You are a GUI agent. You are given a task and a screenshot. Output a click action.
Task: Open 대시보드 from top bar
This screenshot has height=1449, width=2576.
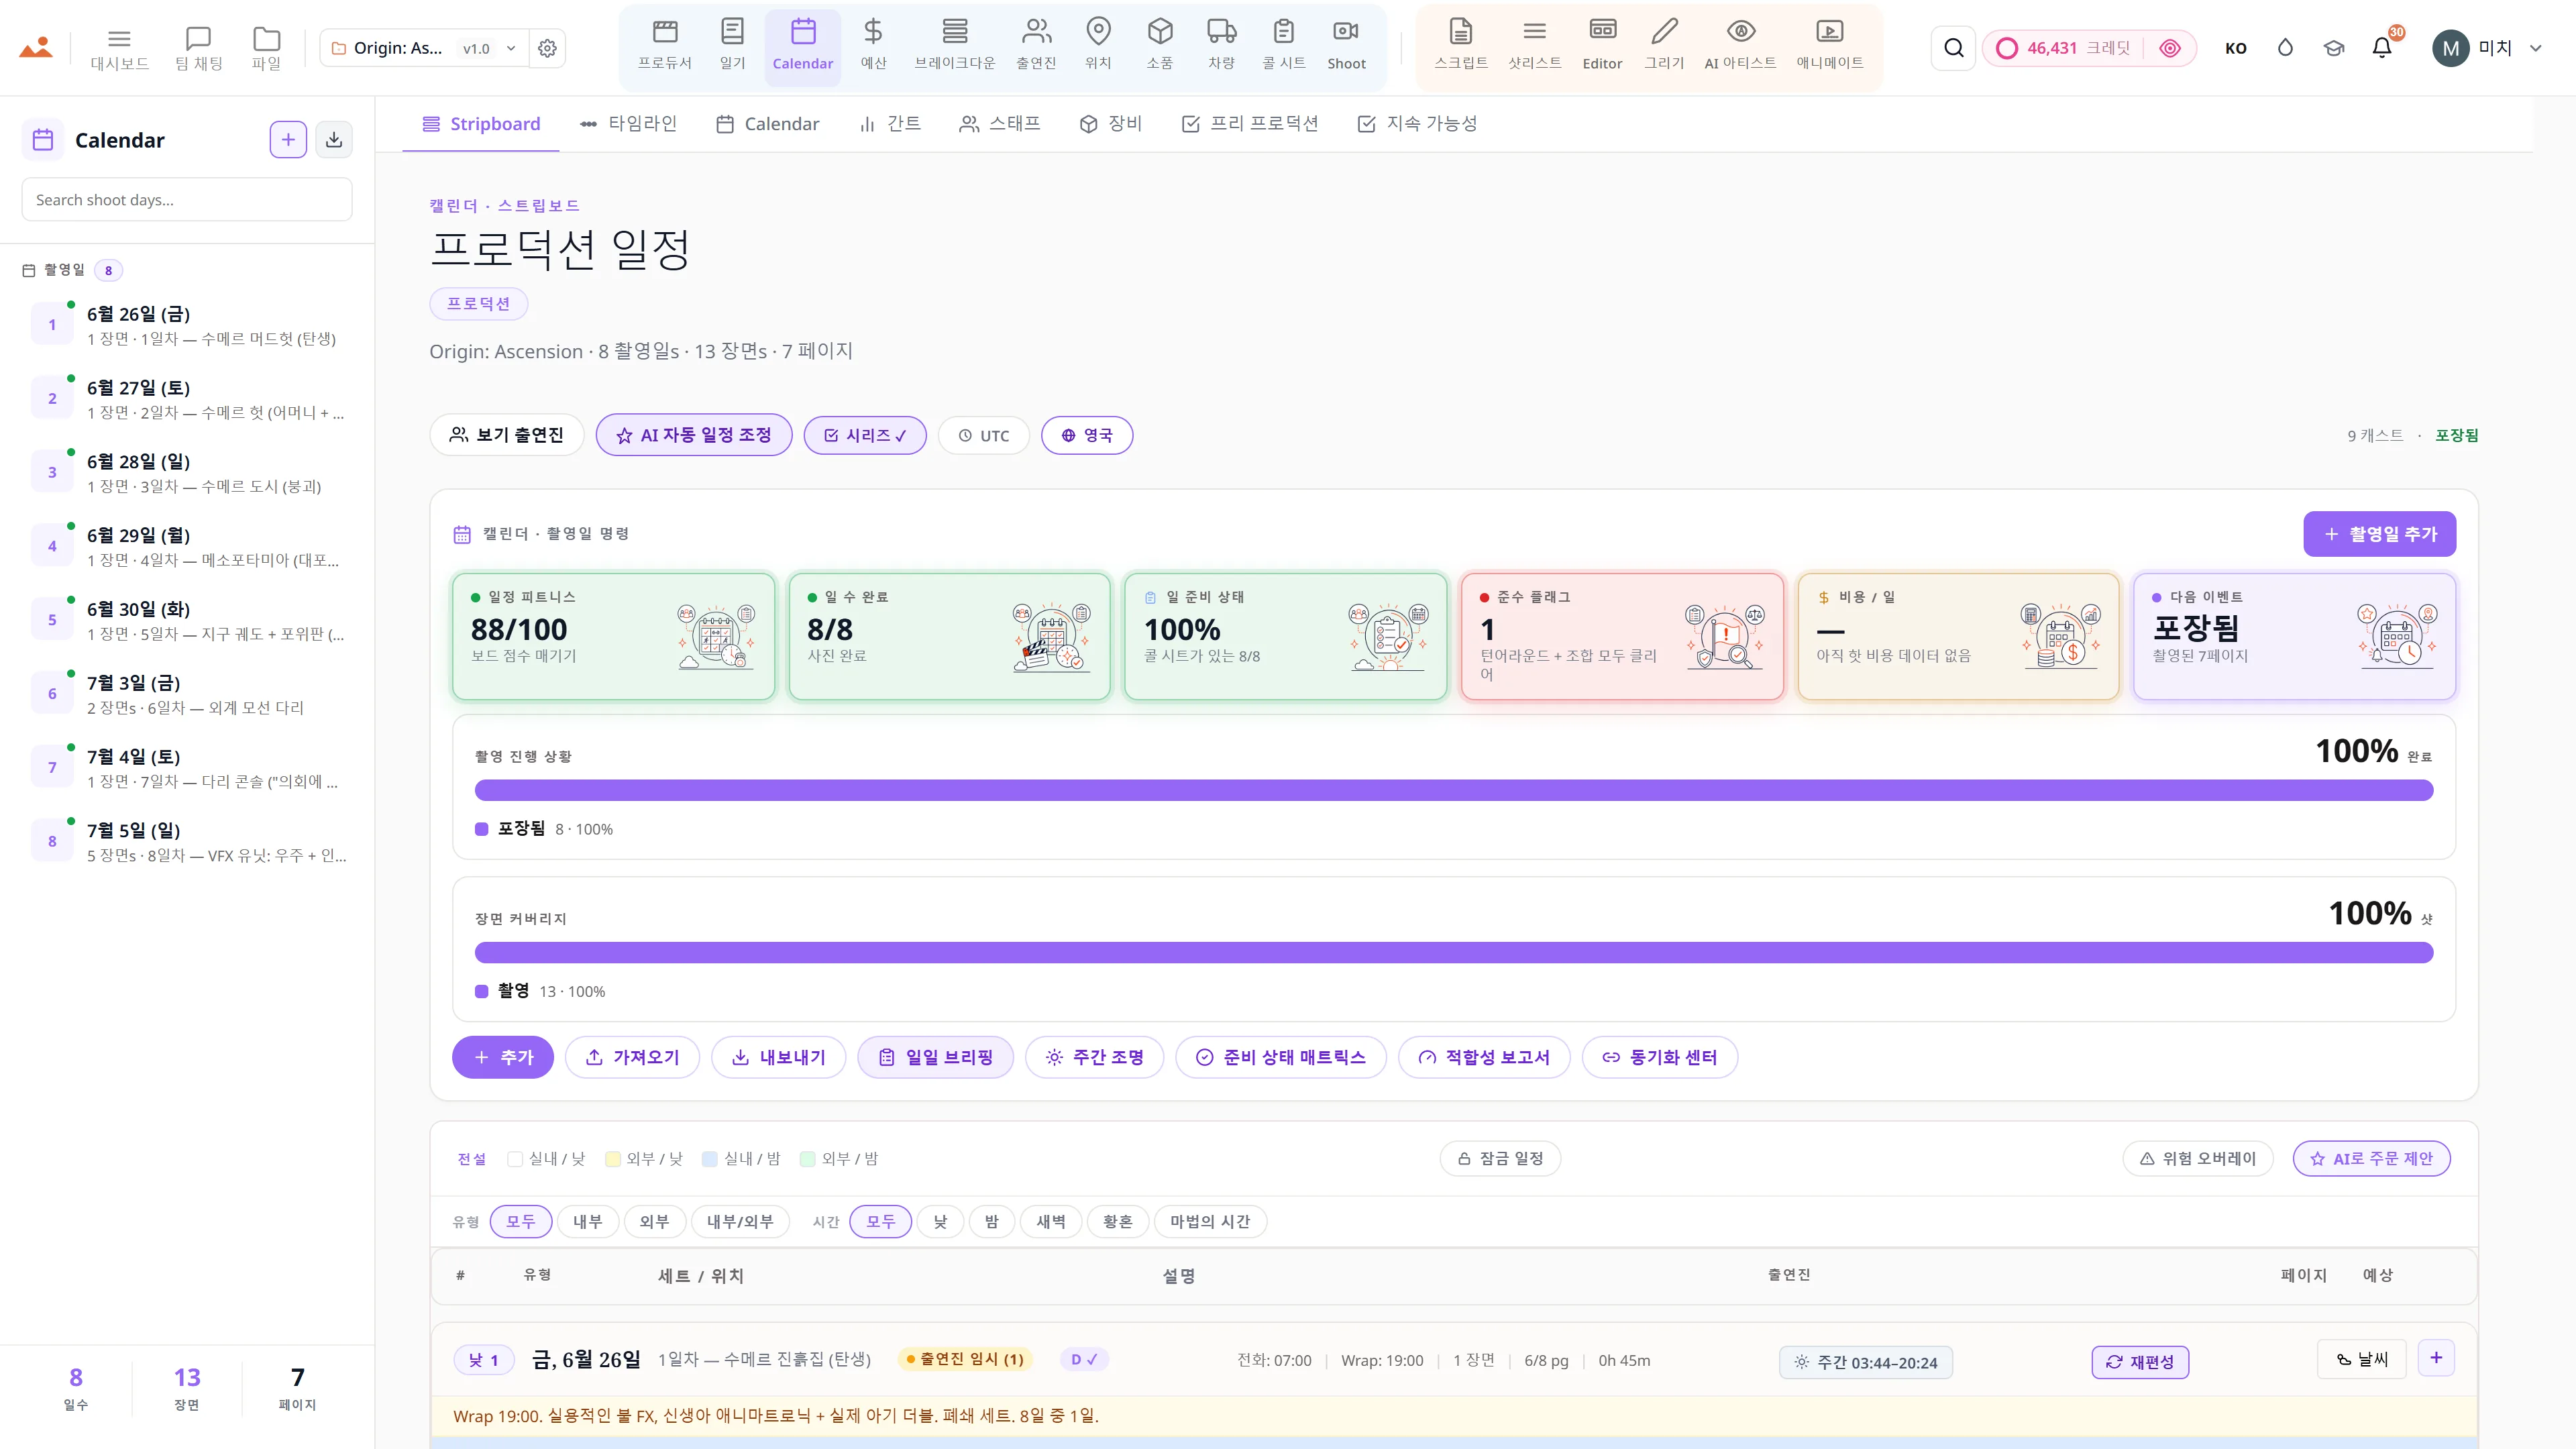[119, 48]
